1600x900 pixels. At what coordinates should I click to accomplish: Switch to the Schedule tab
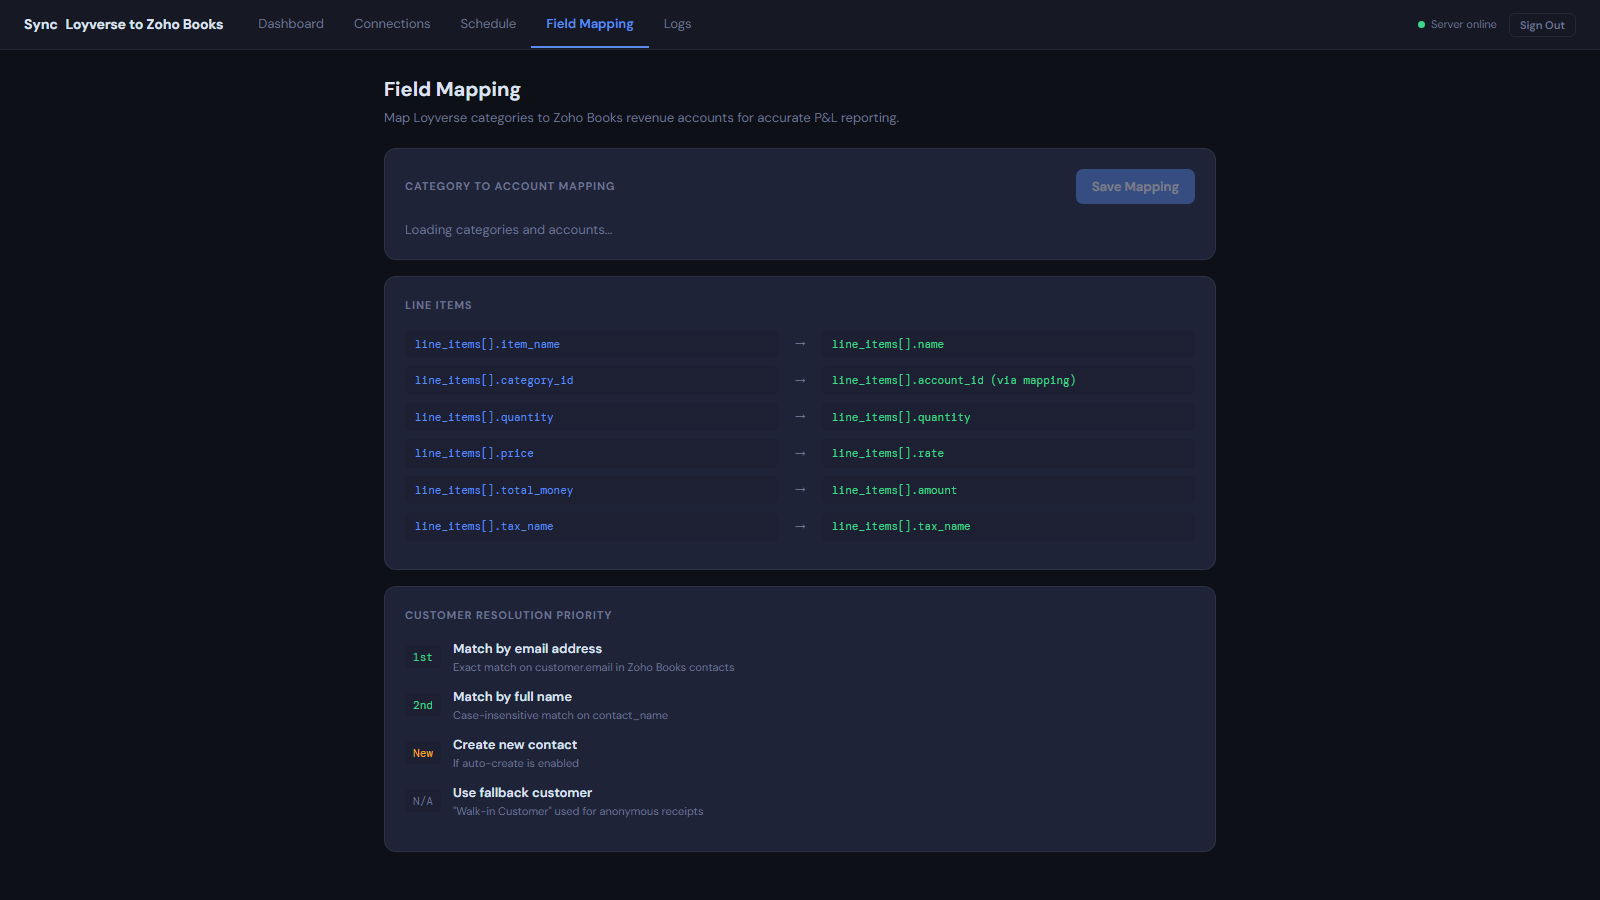488,24
